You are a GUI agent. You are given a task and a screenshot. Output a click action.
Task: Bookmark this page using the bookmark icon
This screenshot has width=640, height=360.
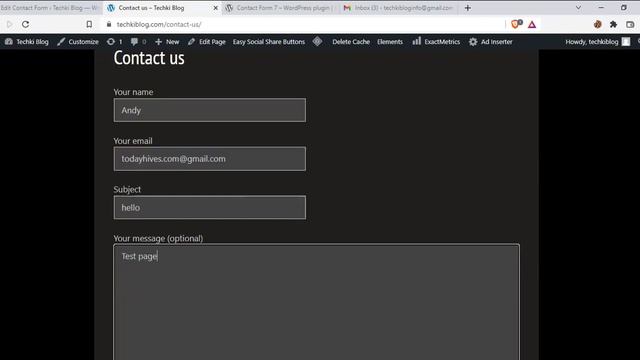click(x=89, y=24)
